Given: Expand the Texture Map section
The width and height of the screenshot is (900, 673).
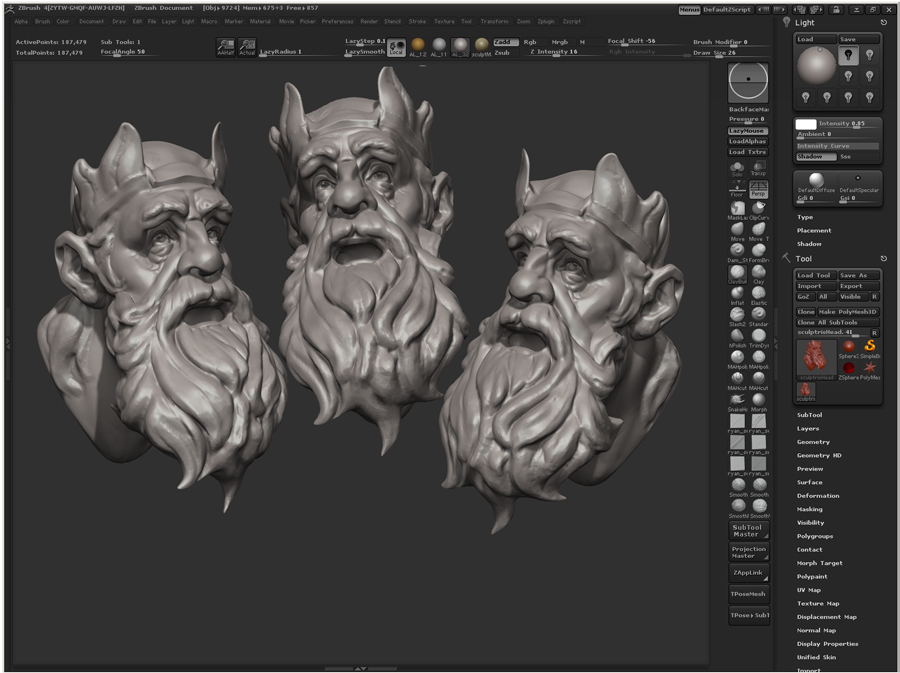Looking at the screenshot, I should 818,603.
